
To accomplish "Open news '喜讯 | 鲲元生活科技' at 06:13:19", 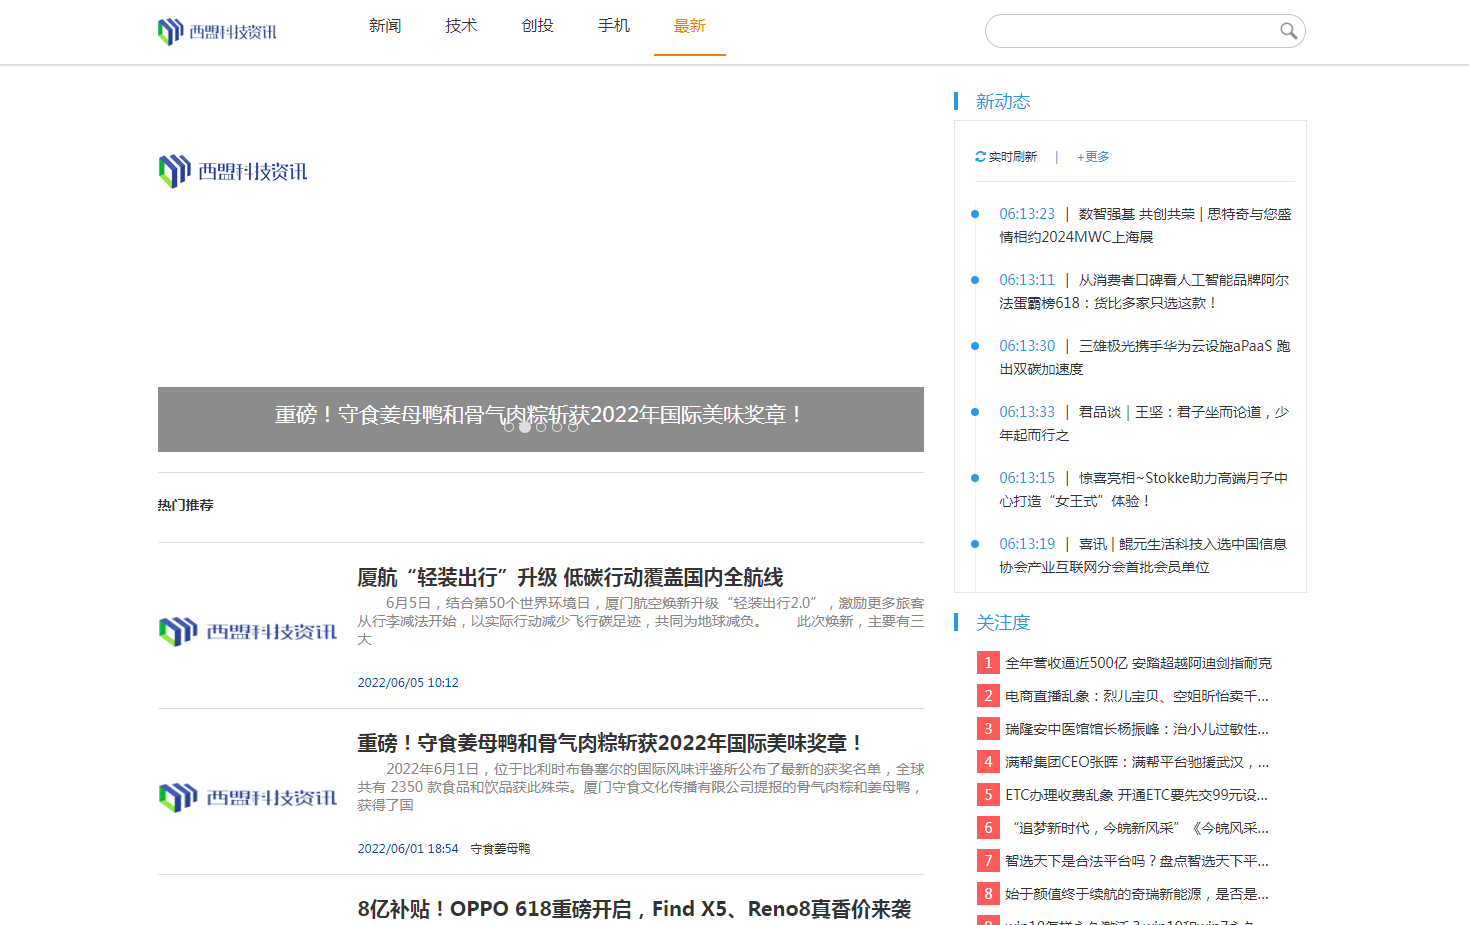I will pyautogui.click(x=1145, y=555).
